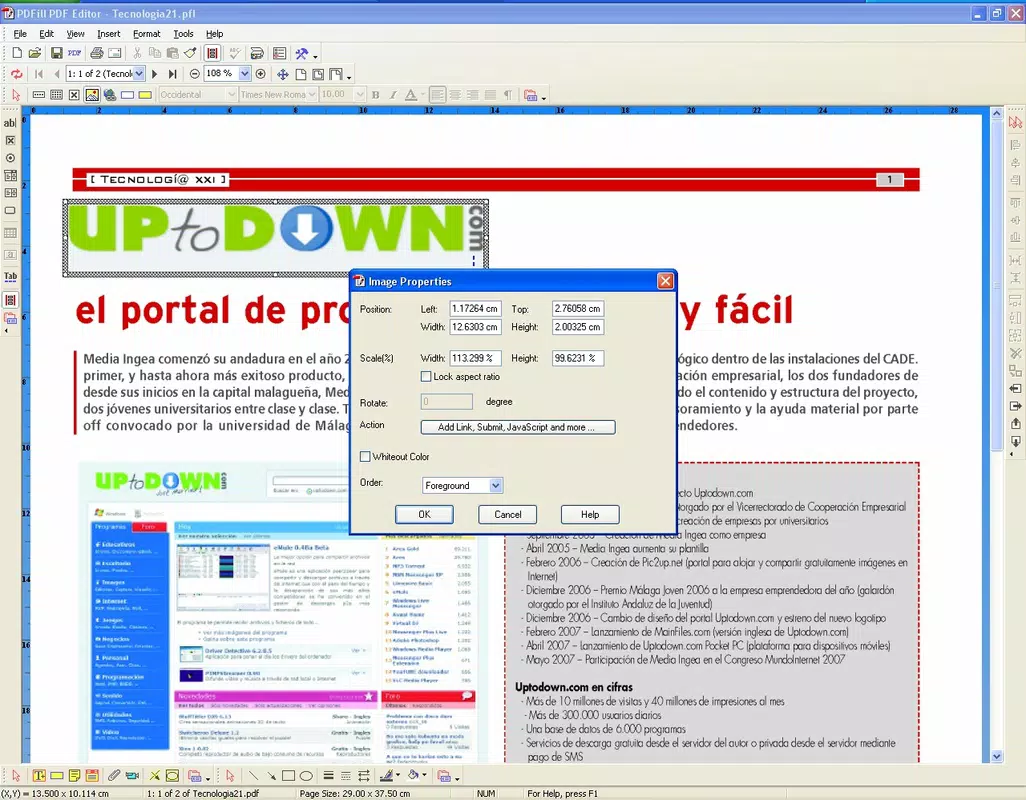Select the blue four-arrow move tool
1026x800 pixels.
[283, 74]
